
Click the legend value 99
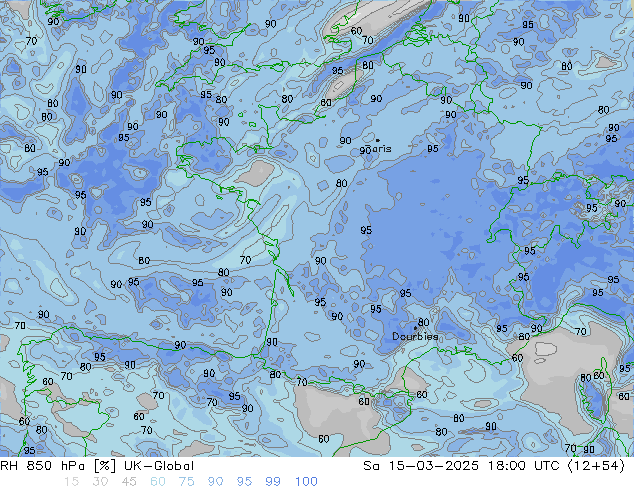273,482
